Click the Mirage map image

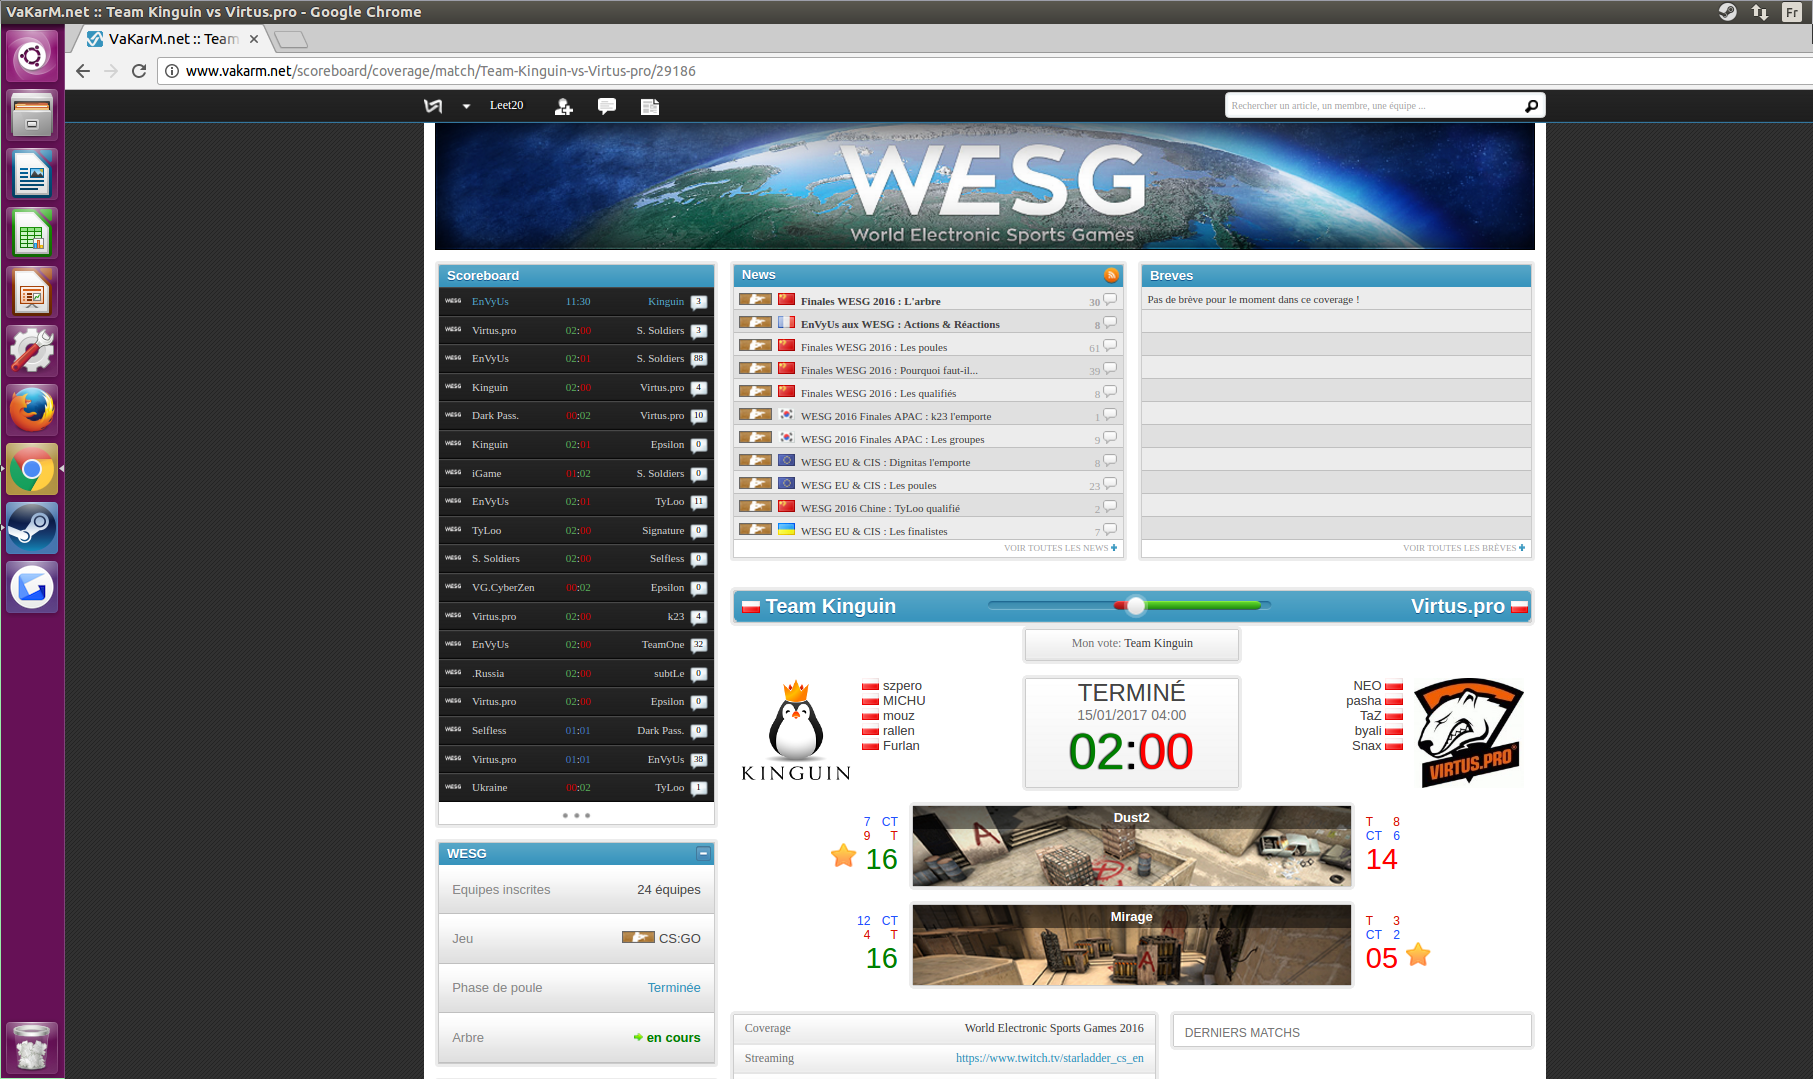(1132, 945)
